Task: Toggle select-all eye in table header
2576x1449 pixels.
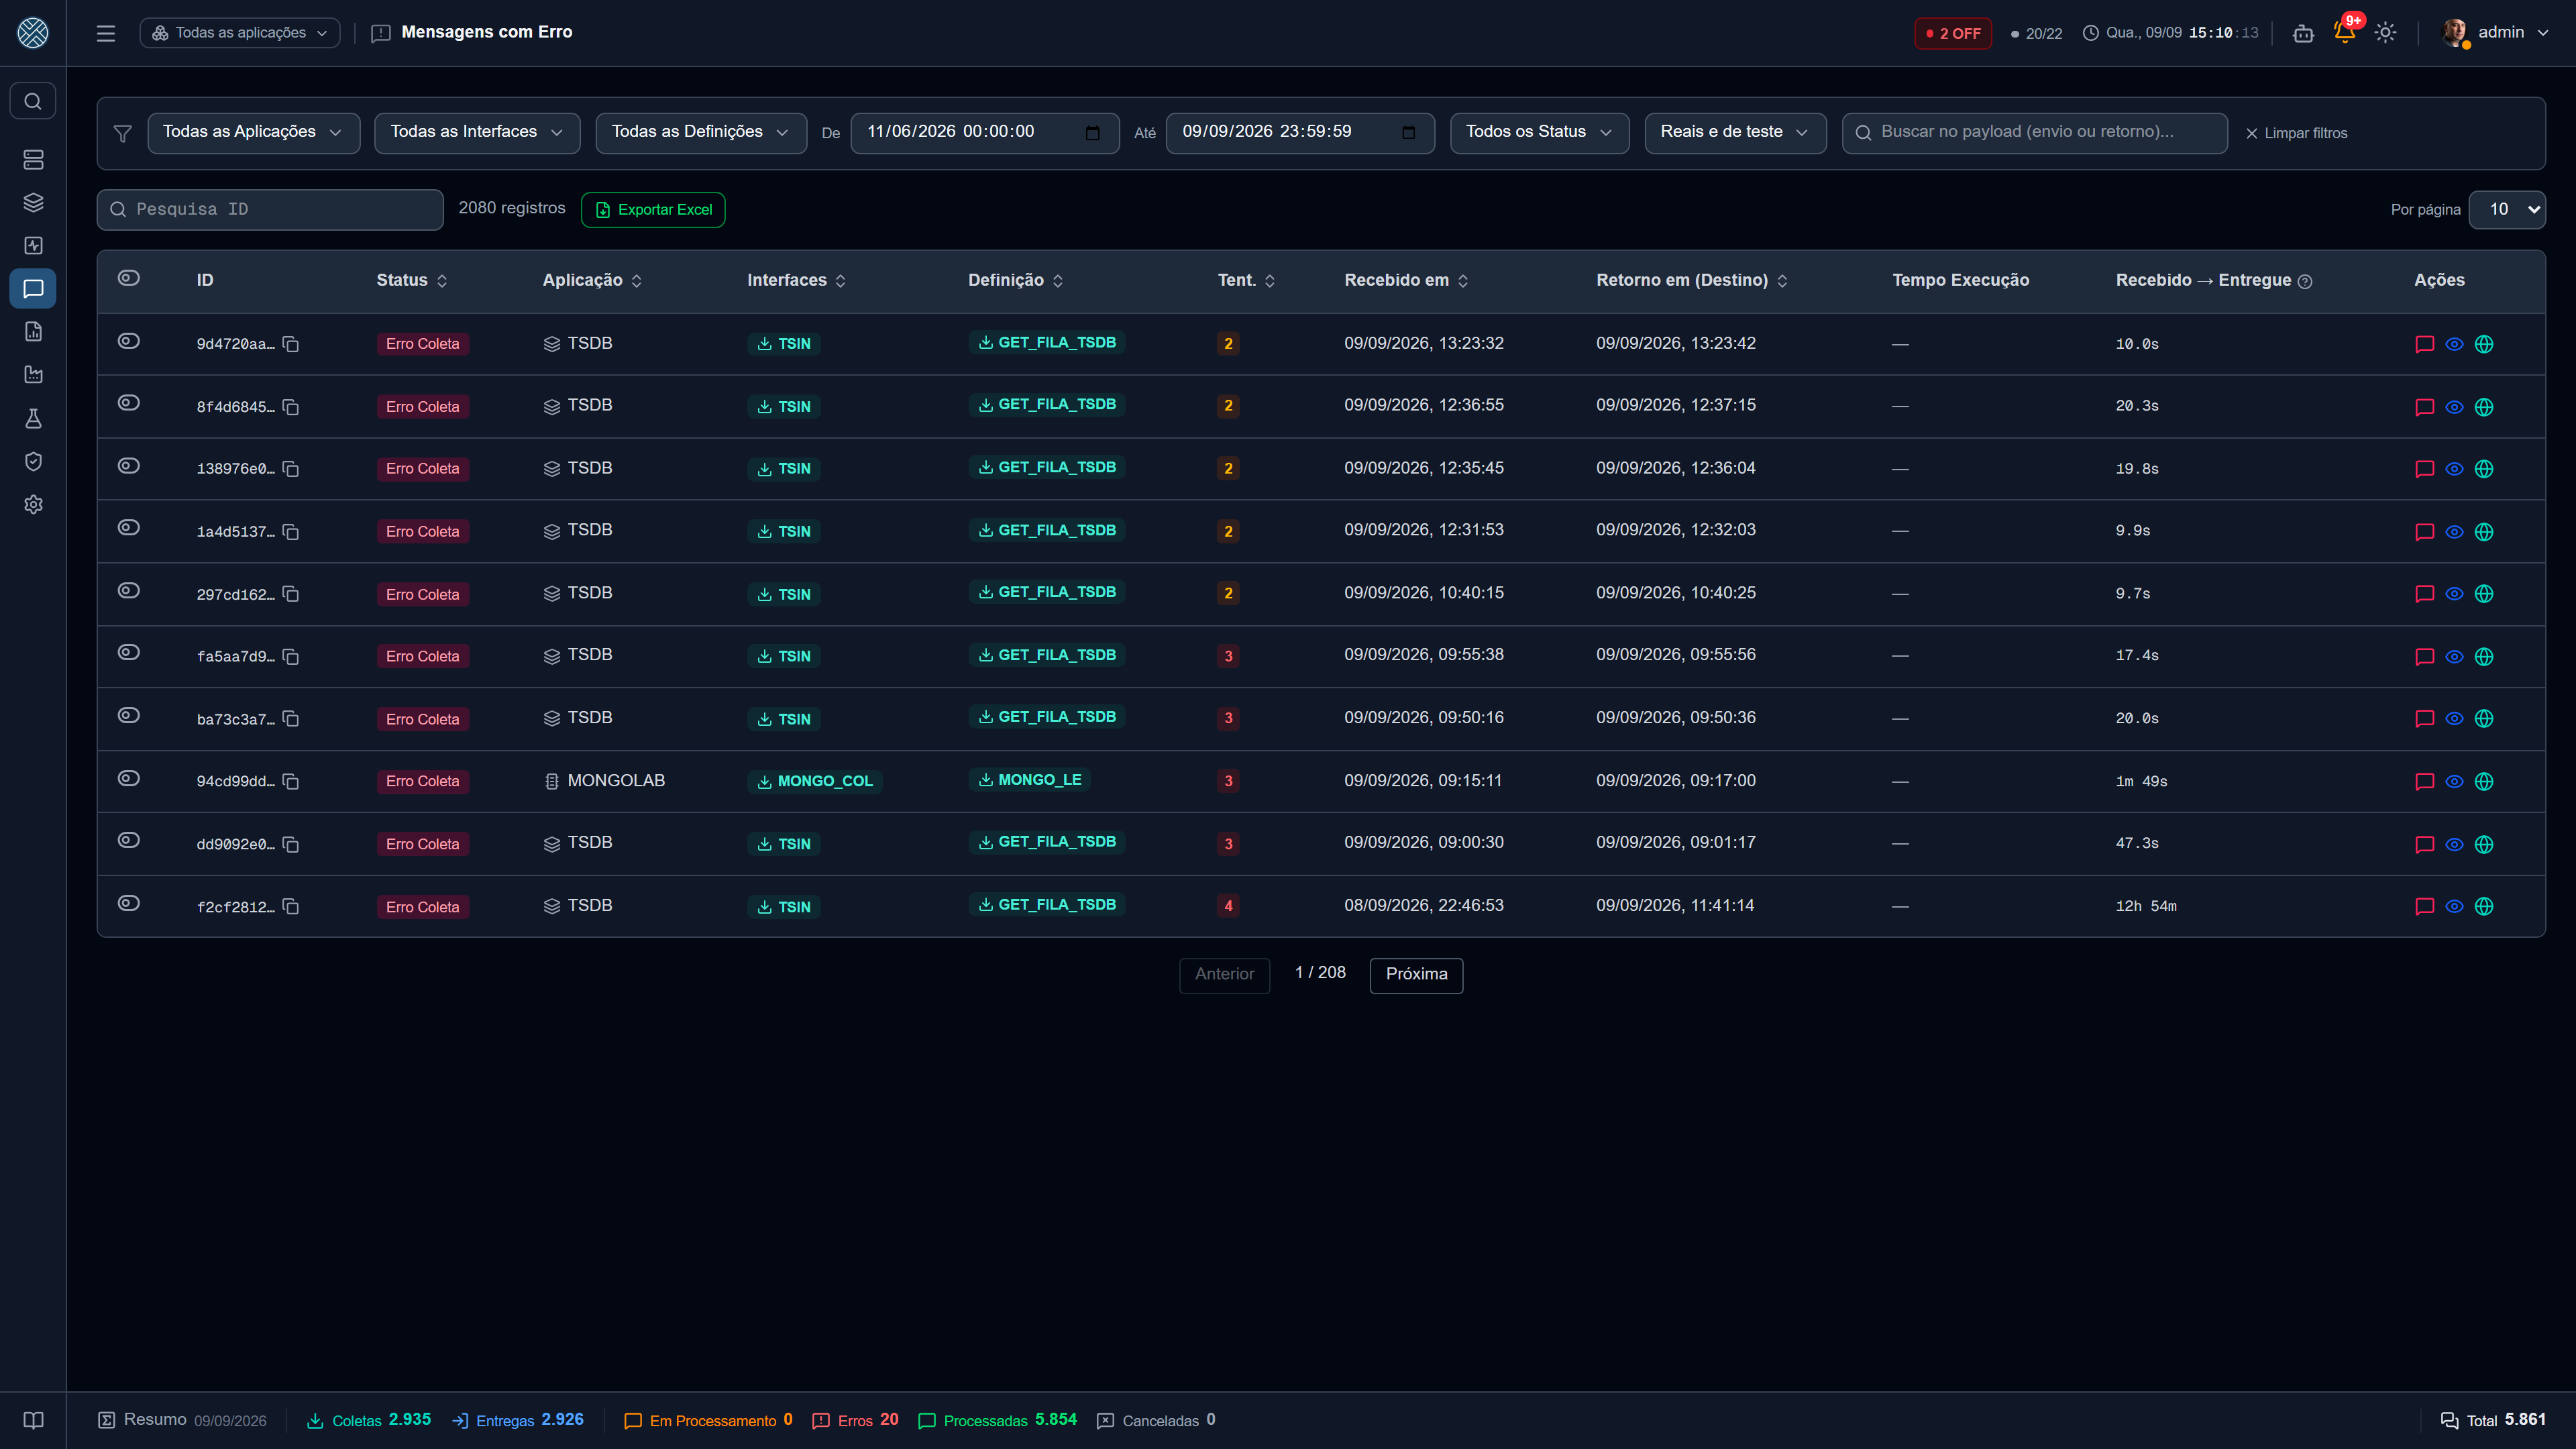Action: click(x=129, y=278)
